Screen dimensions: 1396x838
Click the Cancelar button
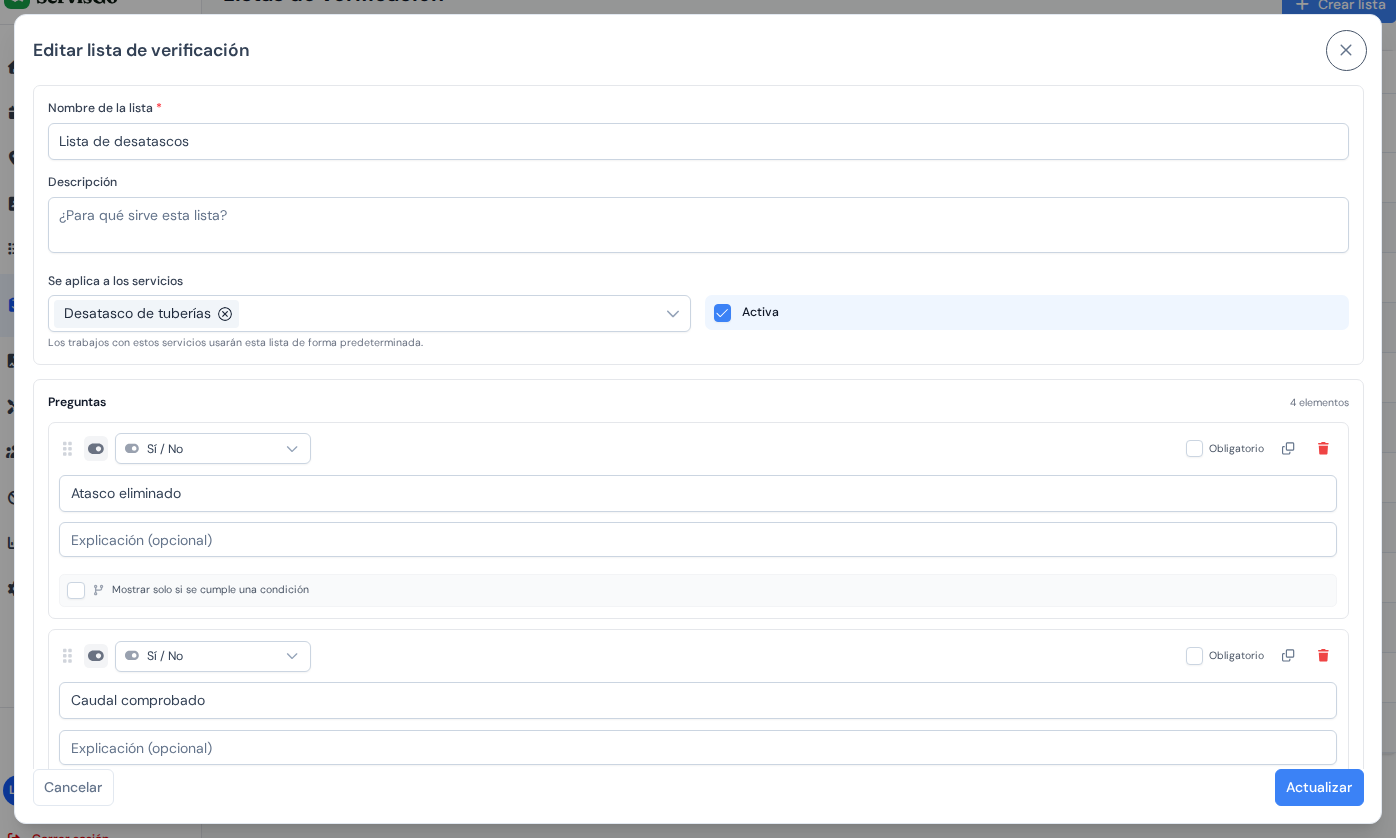click(x=73, y=787)
